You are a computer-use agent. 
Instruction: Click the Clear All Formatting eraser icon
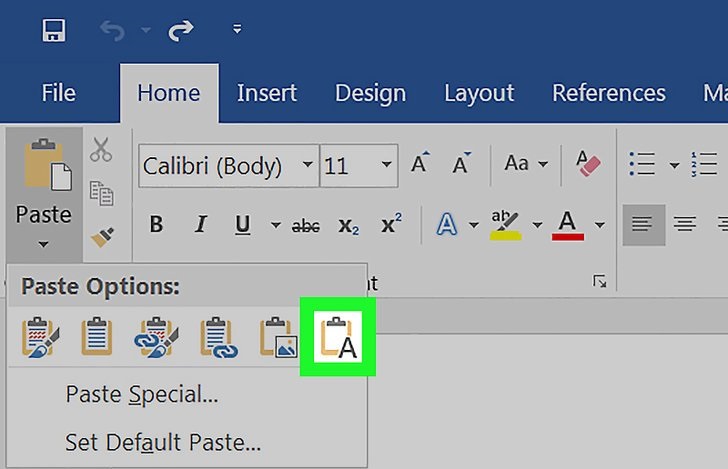point(588,163)
